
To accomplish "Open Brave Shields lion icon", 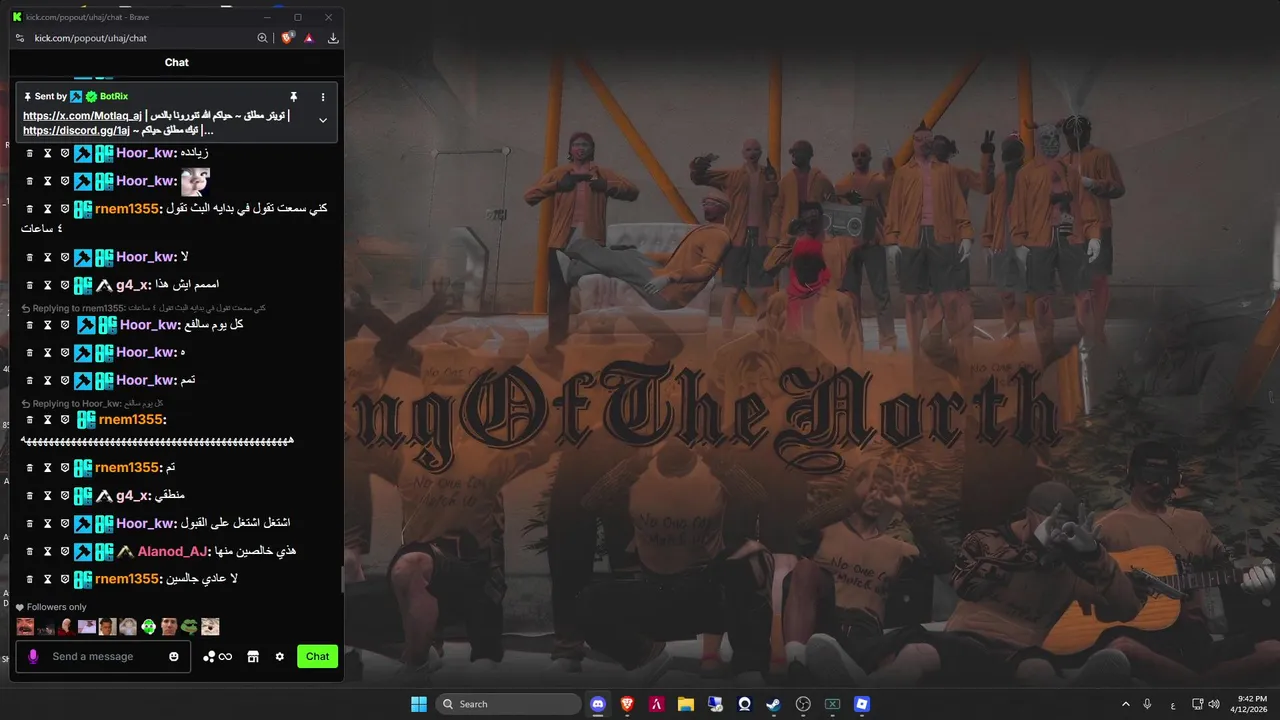I will tap(288, 38).
